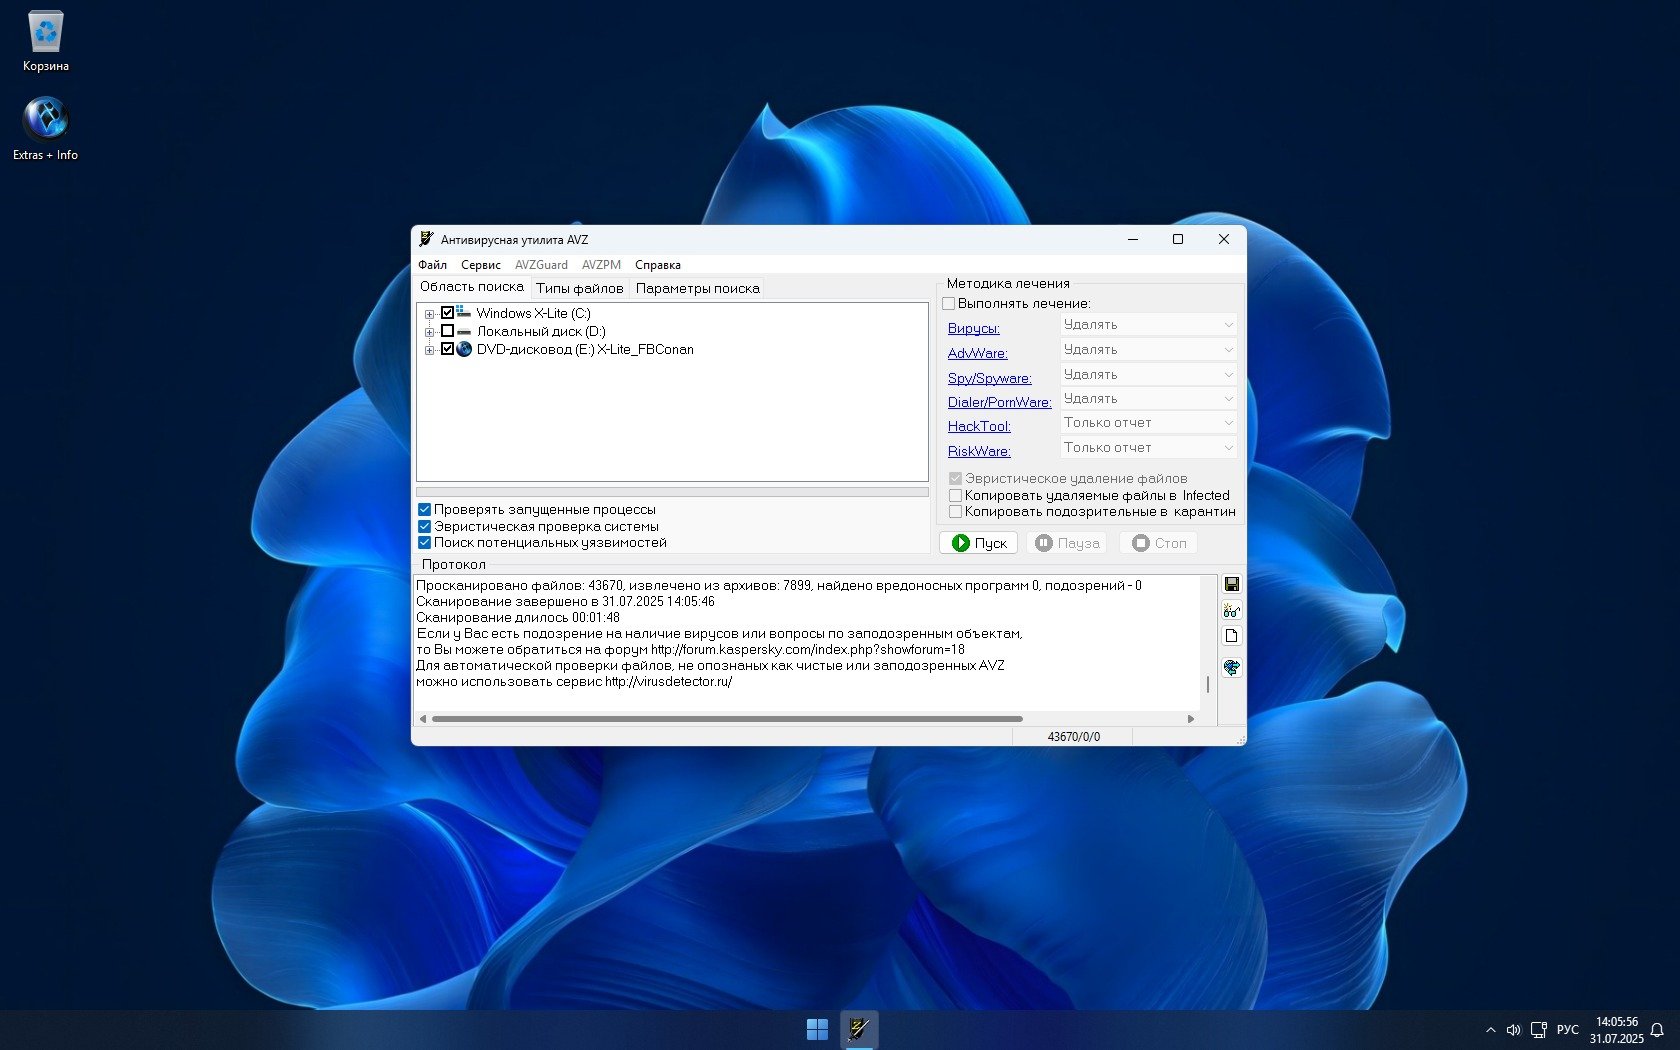Check the Локальный диск (D:) checkbox
This screenshot has height=1050, width=1680.
(x=447, y=331)
